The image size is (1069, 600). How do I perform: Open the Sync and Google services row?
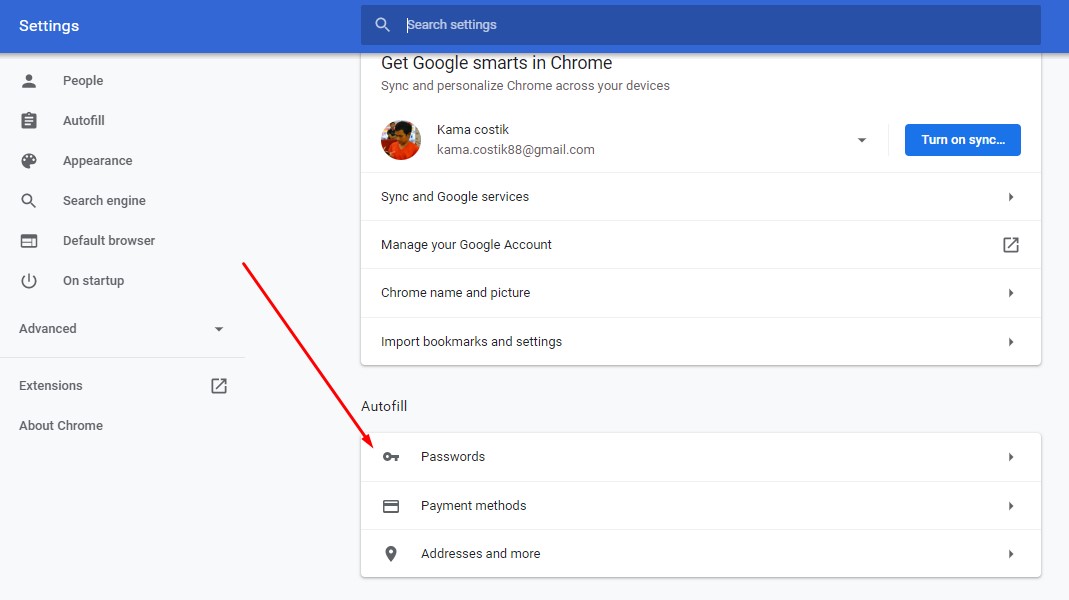click(x=700, y=196)
